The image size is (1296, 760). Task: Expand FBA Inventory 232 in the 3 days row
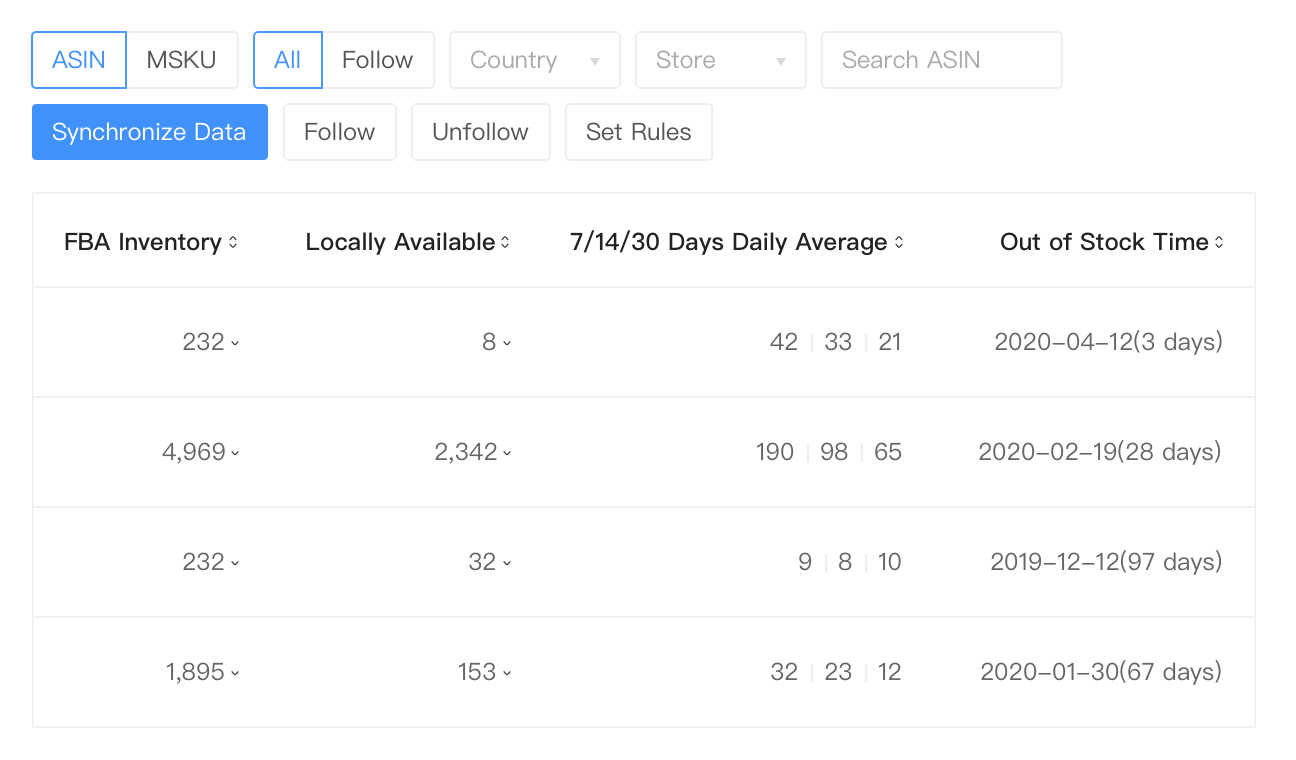coord(235,343)
